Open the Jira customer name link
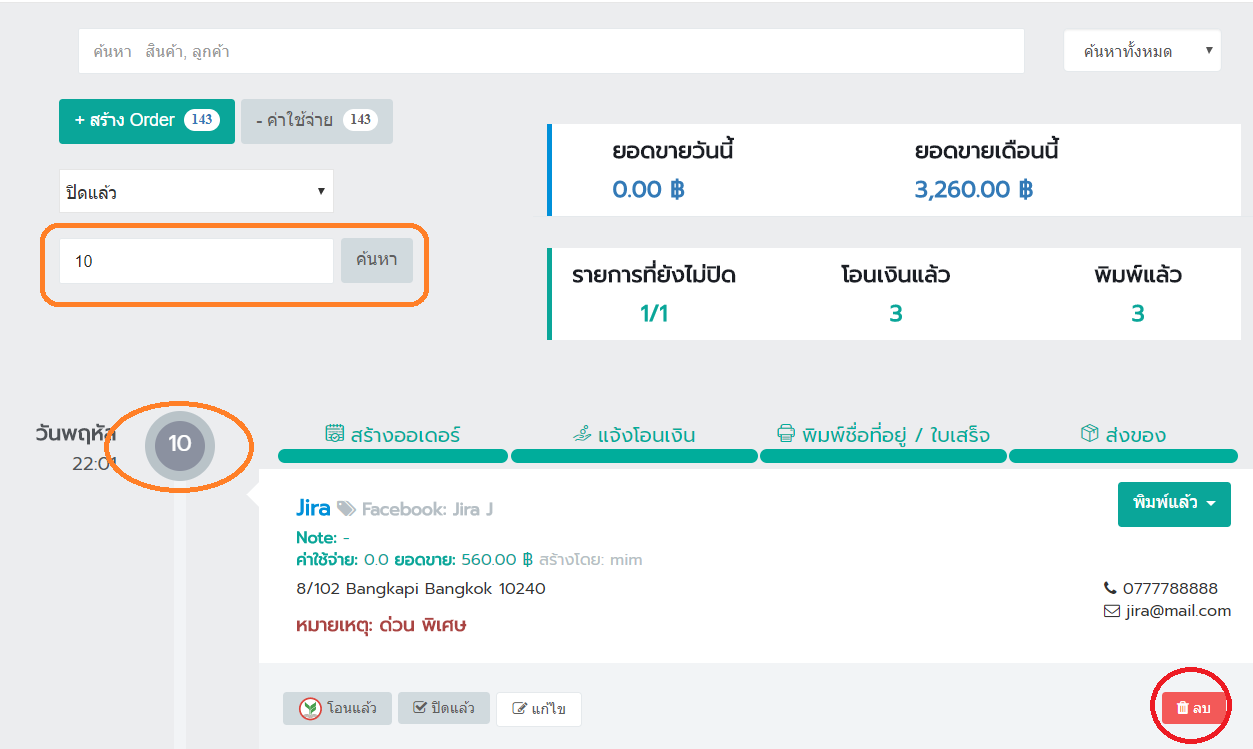Viewport: 1253px width, 749px height. 313,508
